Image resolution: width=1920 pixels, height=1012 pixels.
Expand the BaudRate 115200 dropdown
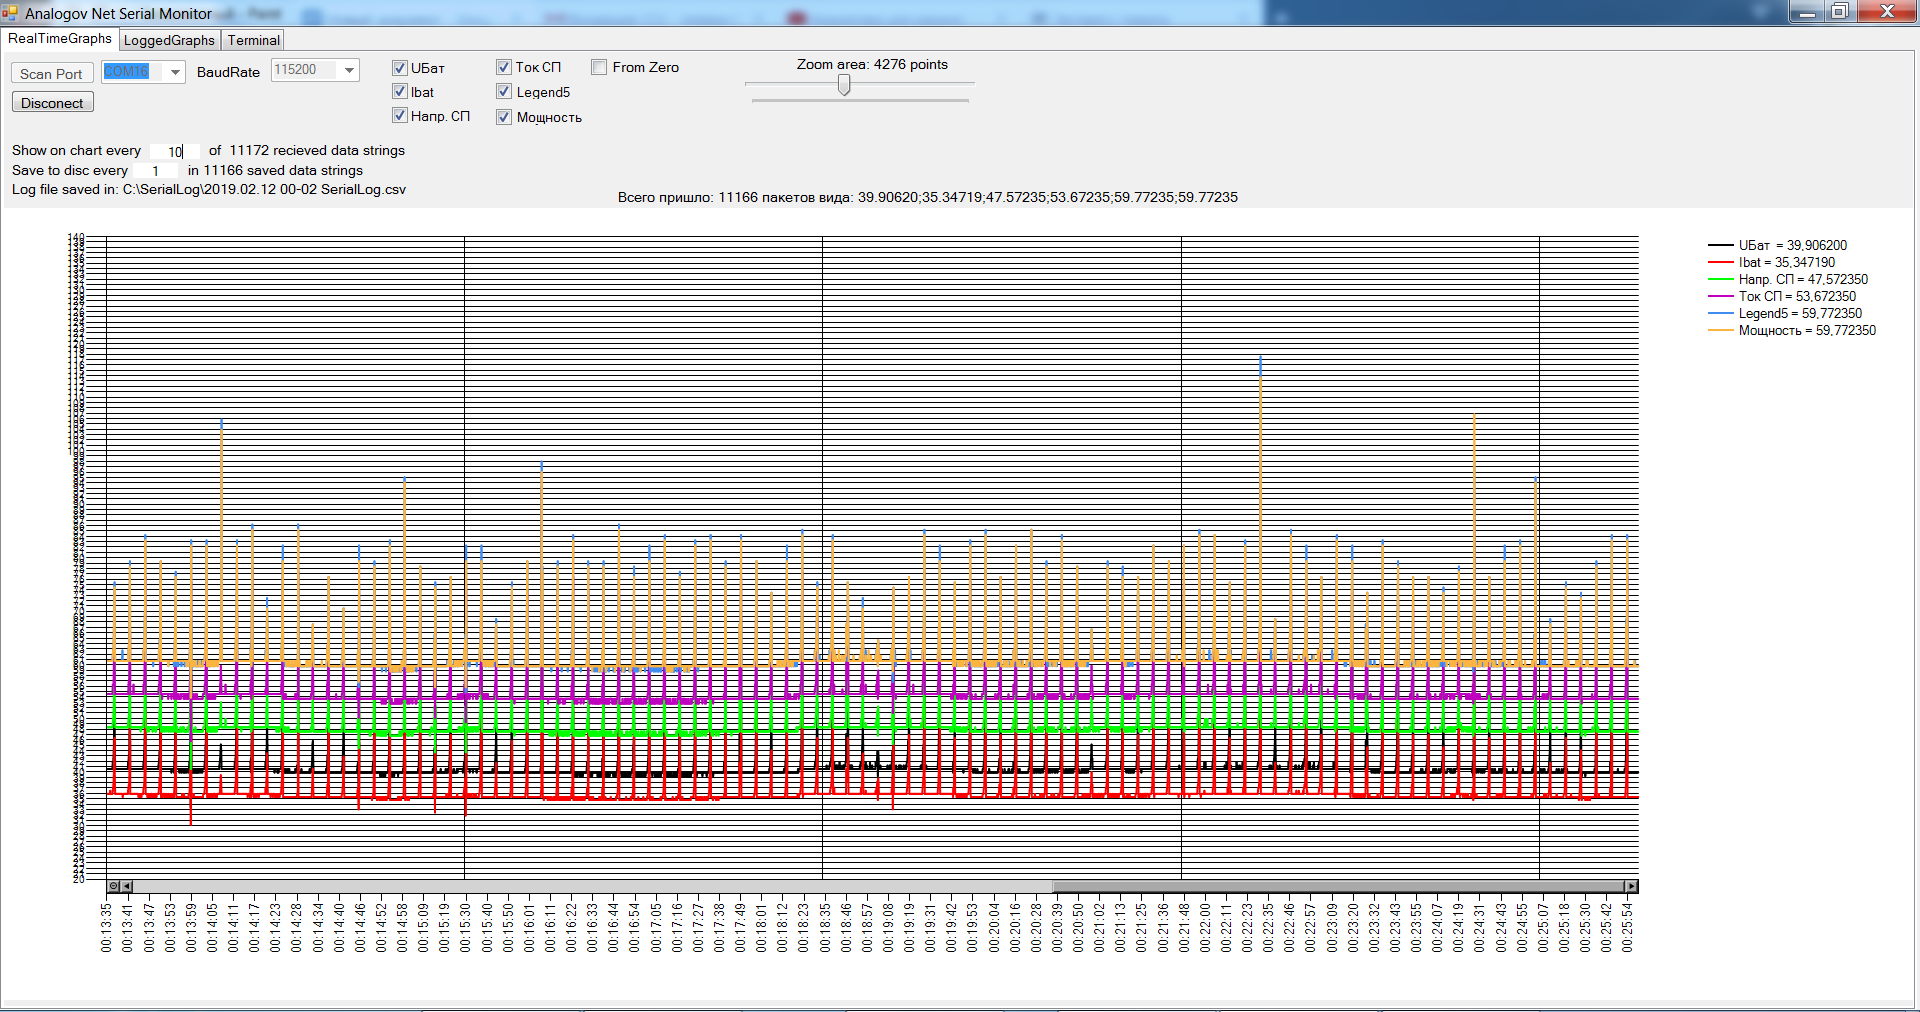(349, 70)
